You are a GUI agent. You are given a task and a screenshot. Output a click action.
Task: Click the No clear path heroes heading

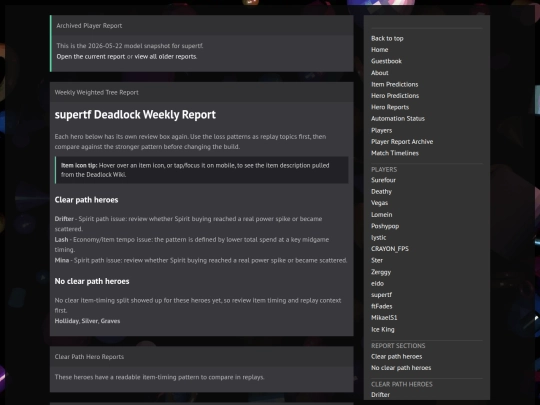(92, 281)
